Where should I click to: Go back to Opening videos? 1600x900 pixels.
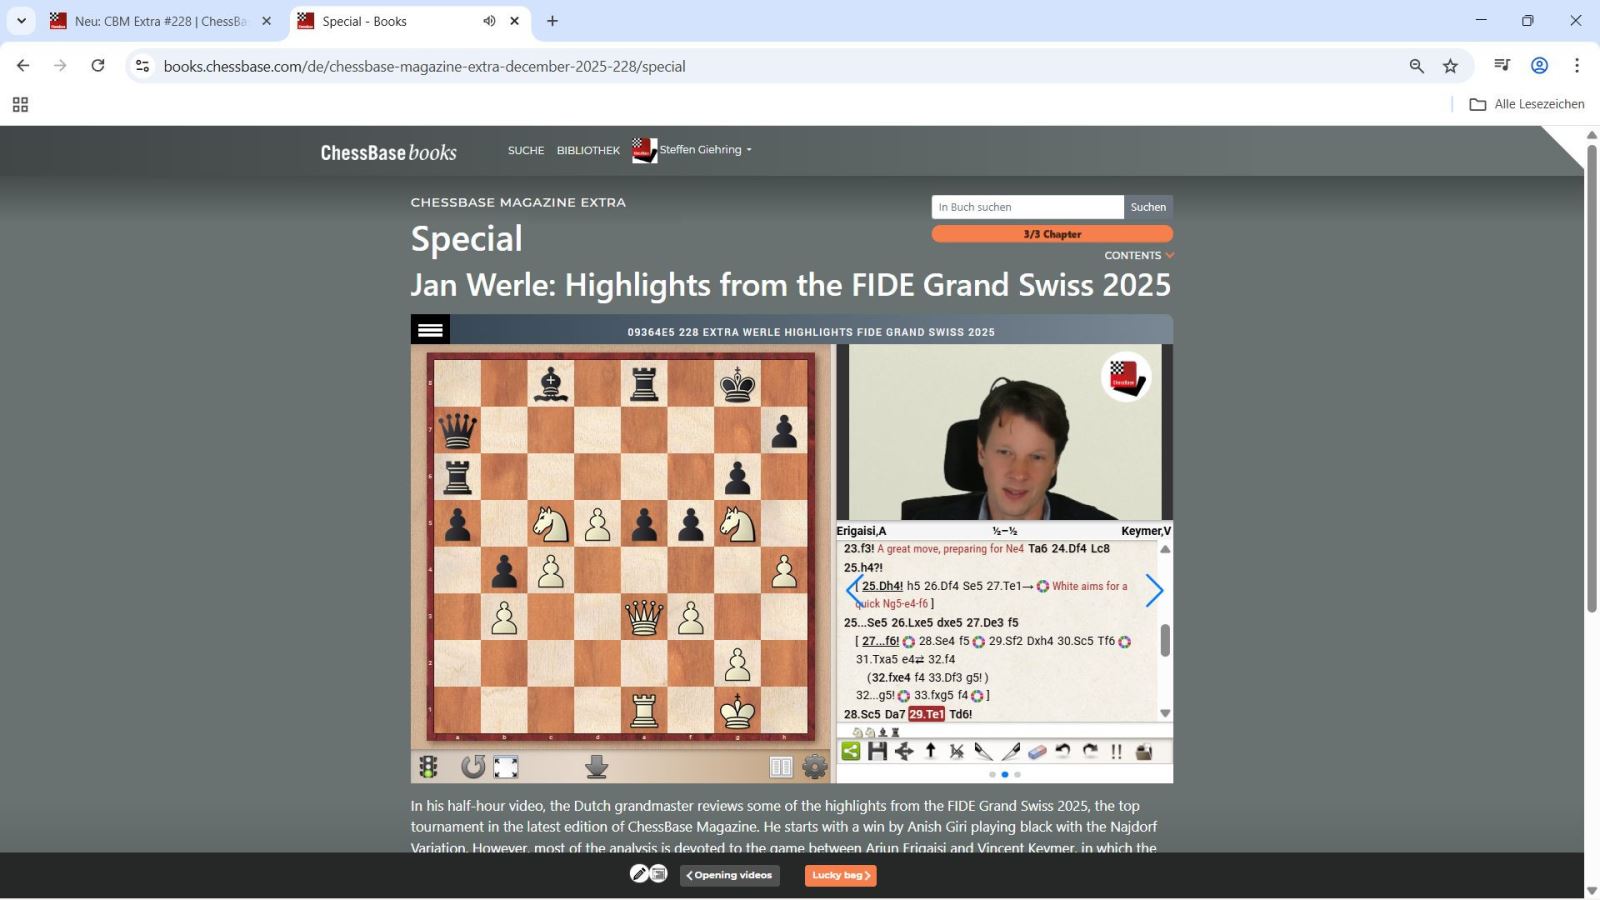(730, 875)
